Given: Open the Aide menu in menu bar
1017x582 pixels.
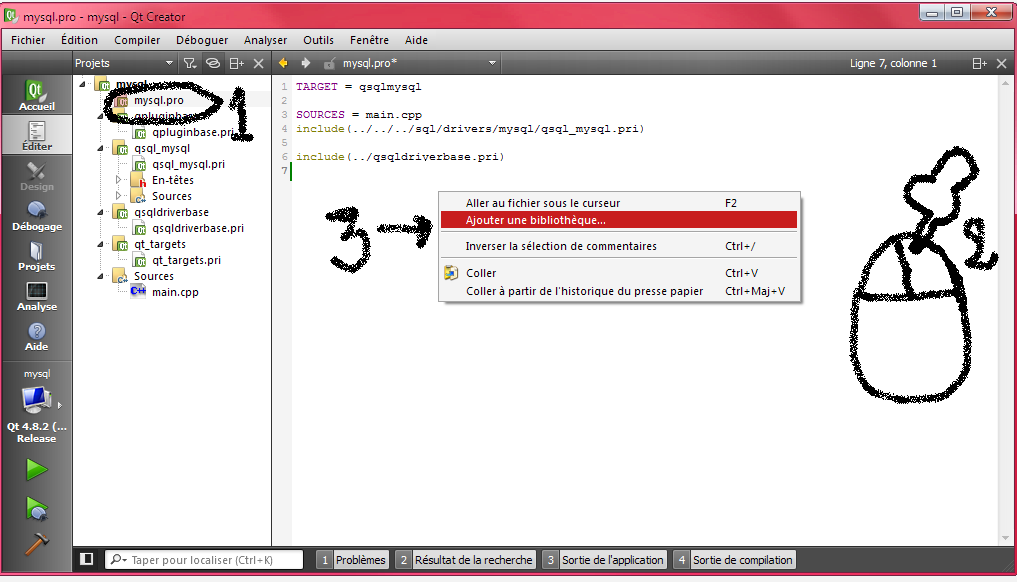Looking at the screenshot, I should point(416,40).
